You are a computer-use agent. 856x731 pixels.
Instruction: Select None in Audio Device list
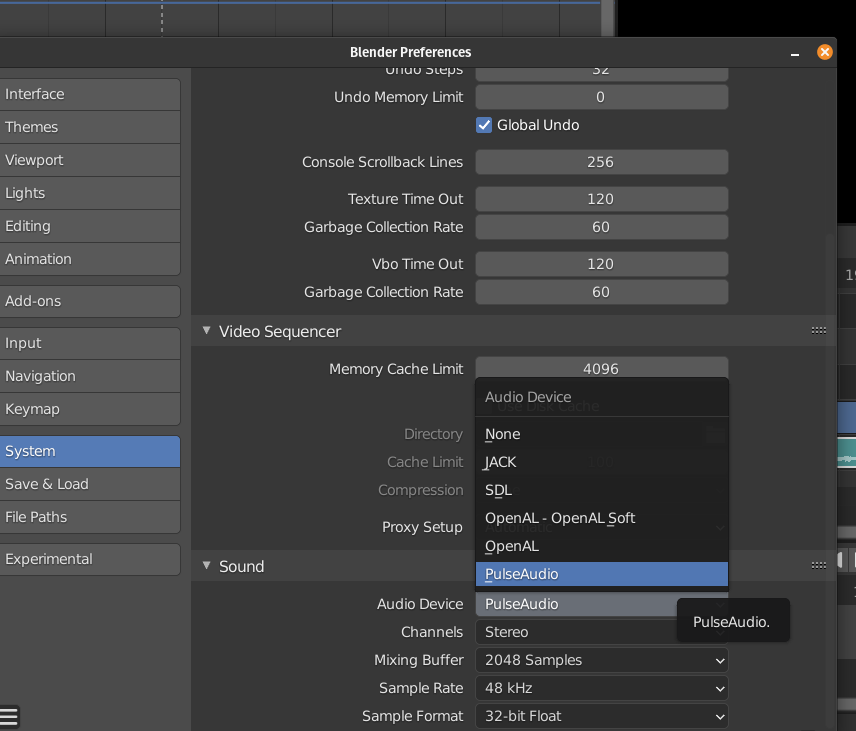pyautogui.click(x=602, y=434)
